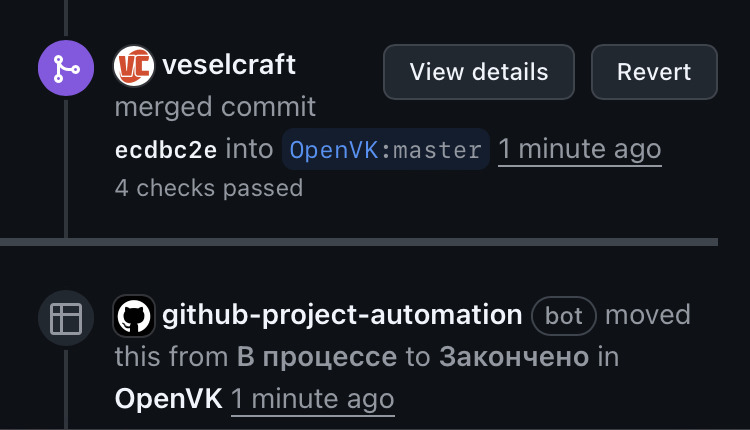Click the 4 checks passed status text
Image resolution: width=750 pixels, height=430 pixels.
209,187
